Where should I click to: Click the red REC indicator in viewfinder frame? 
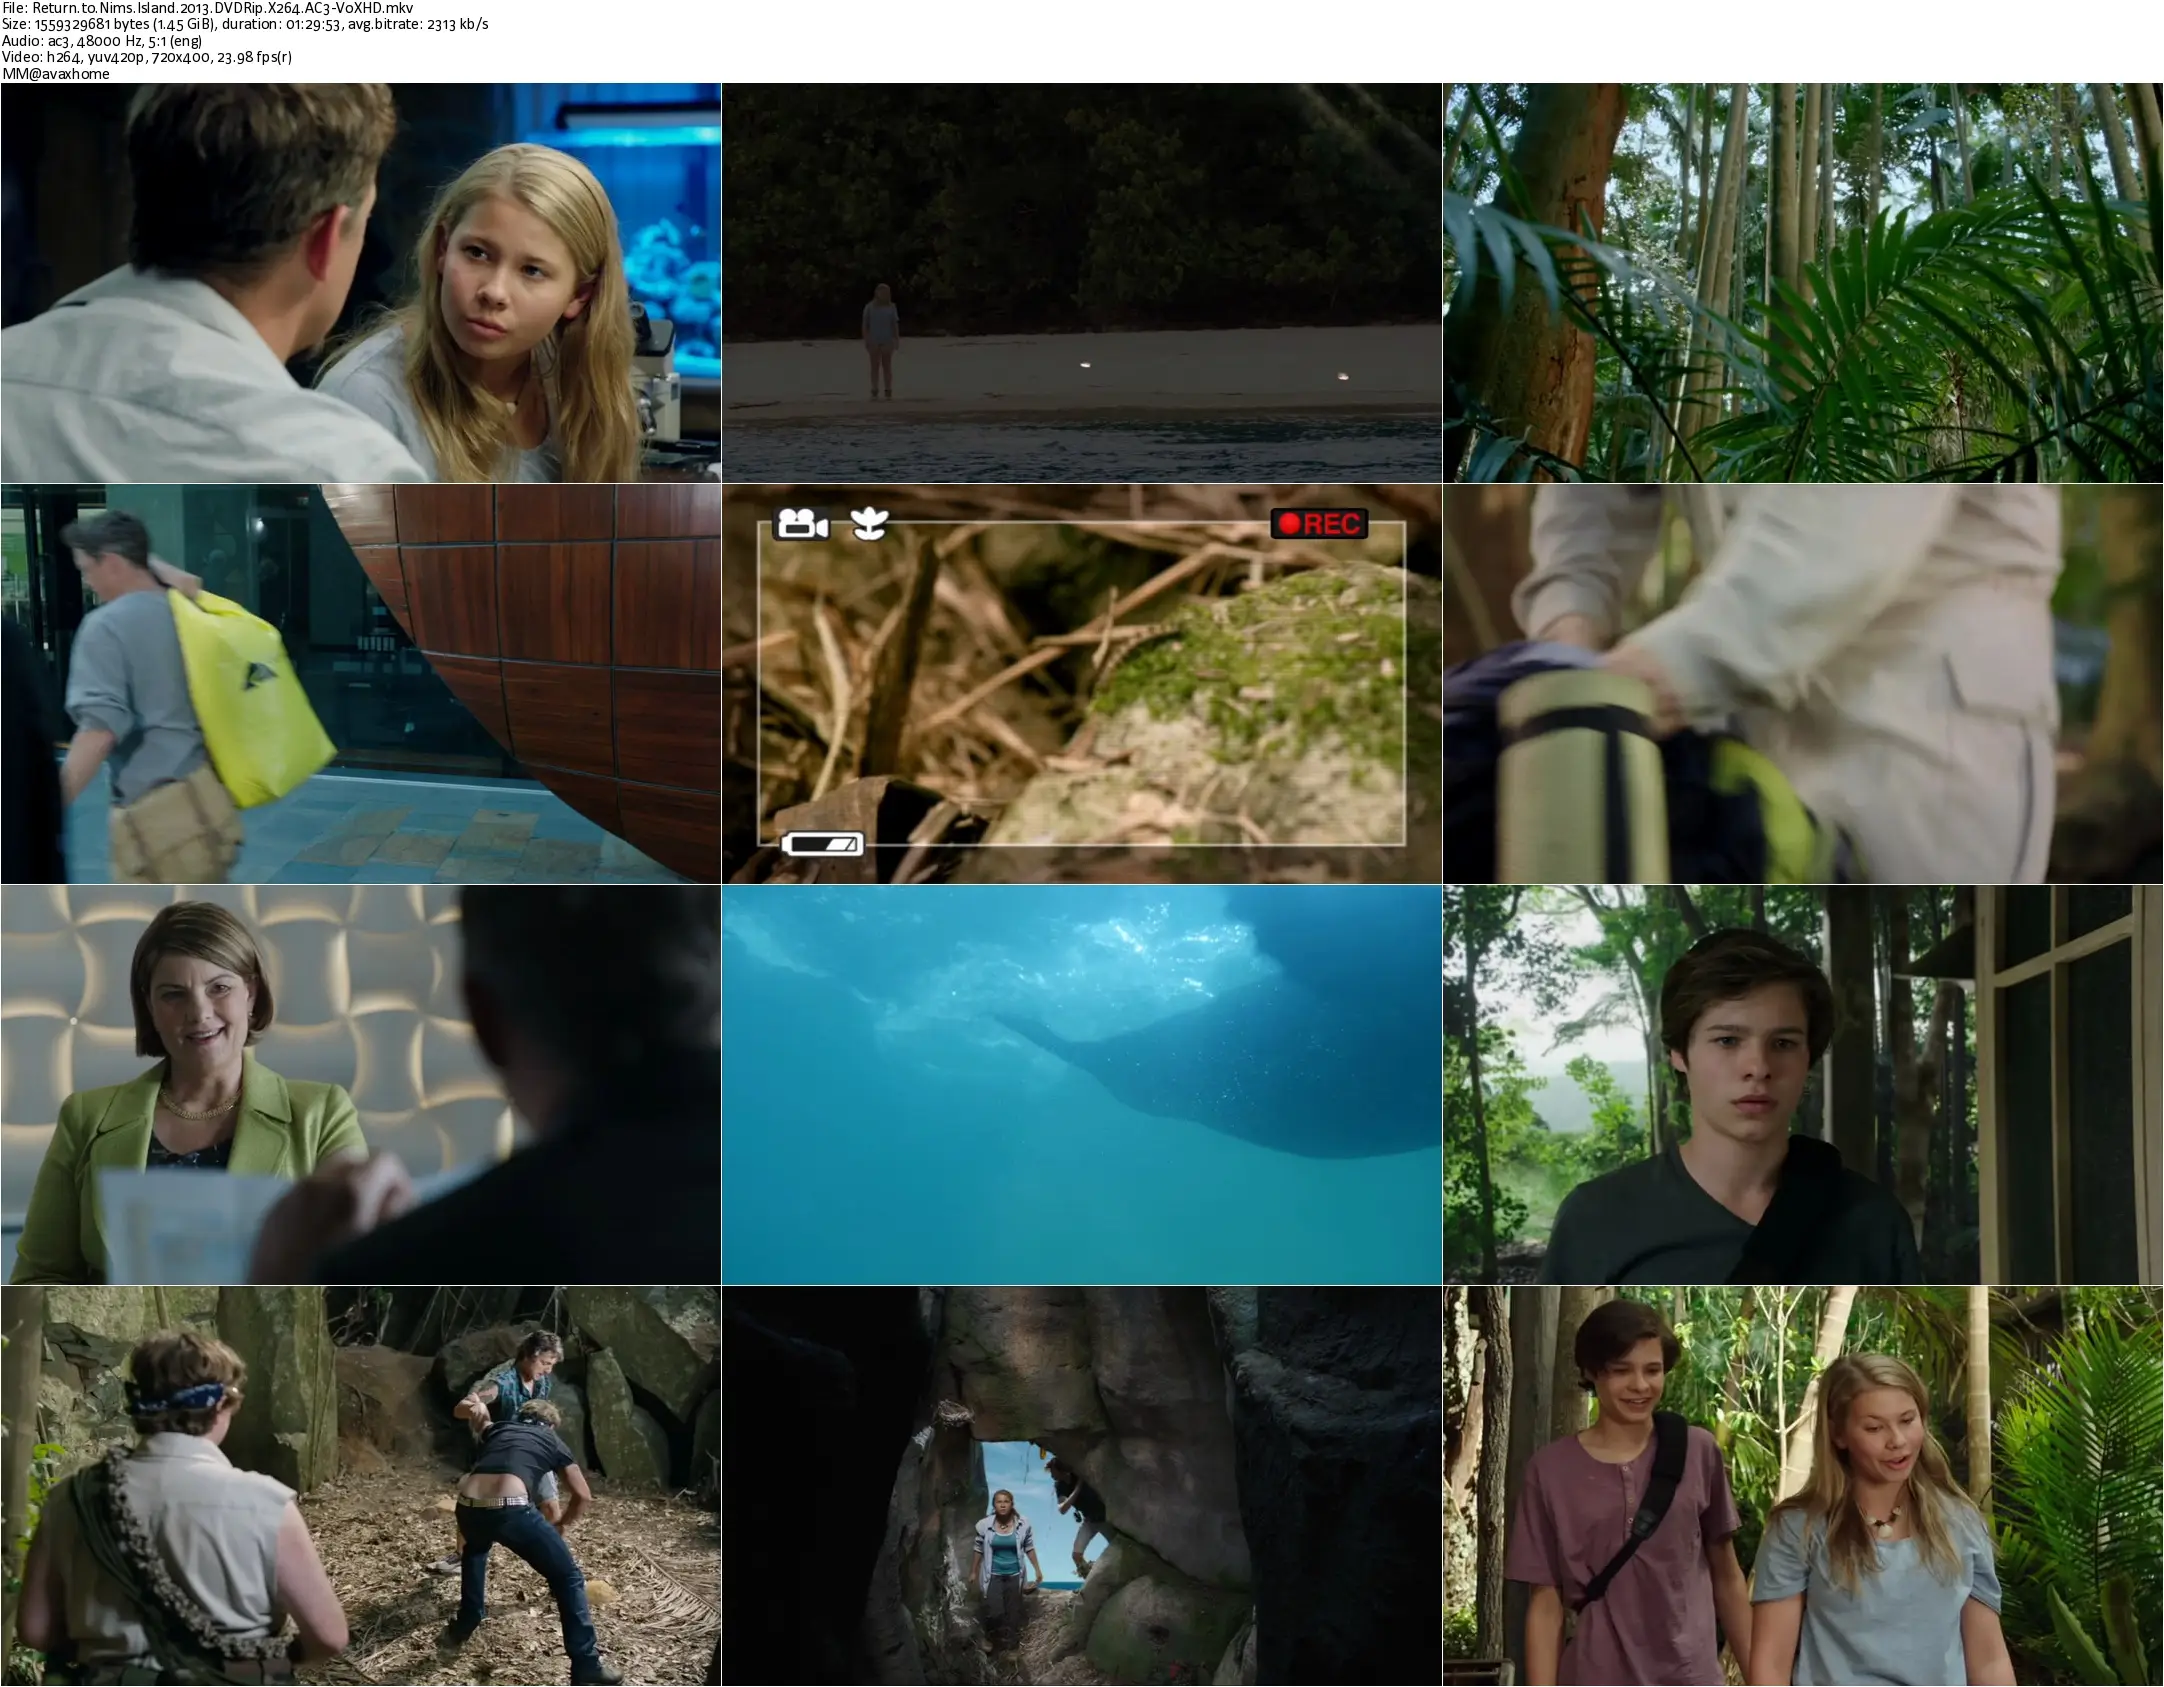pyautogui.click(x=1319, y=523)
